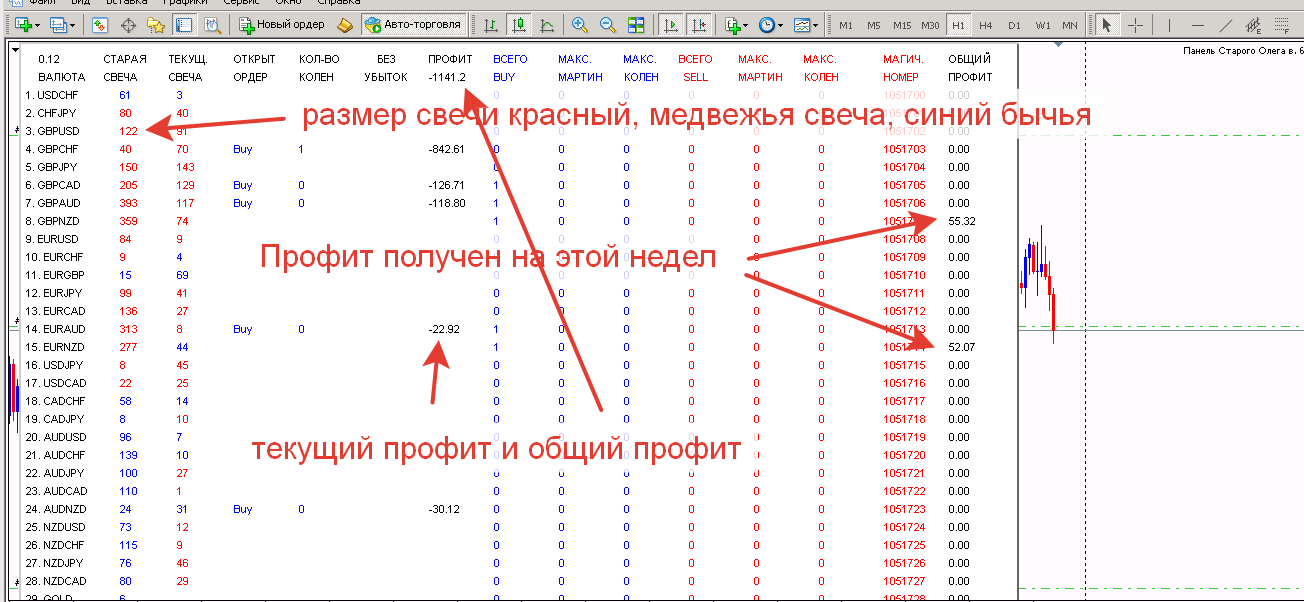Switch chart to bar chart
Screen dimensions: 1304x602
490,24
